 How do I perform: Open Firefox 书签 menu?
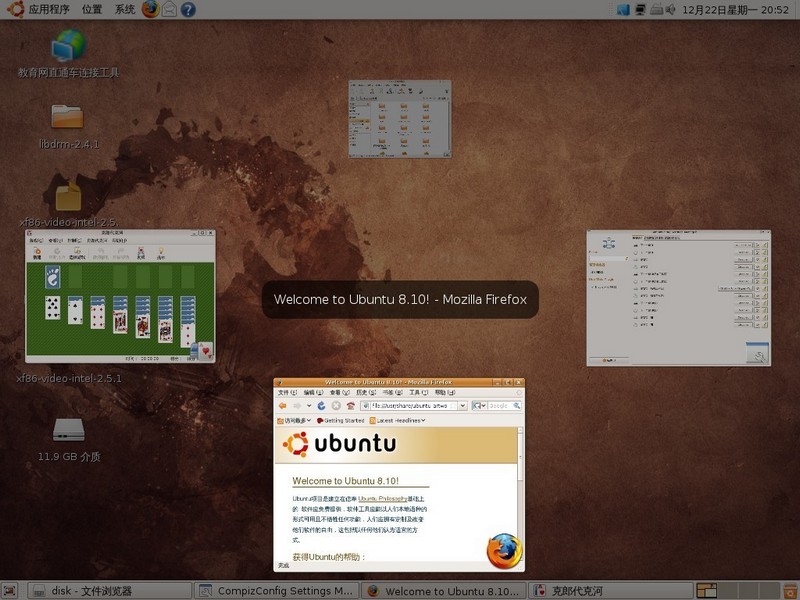392,392
